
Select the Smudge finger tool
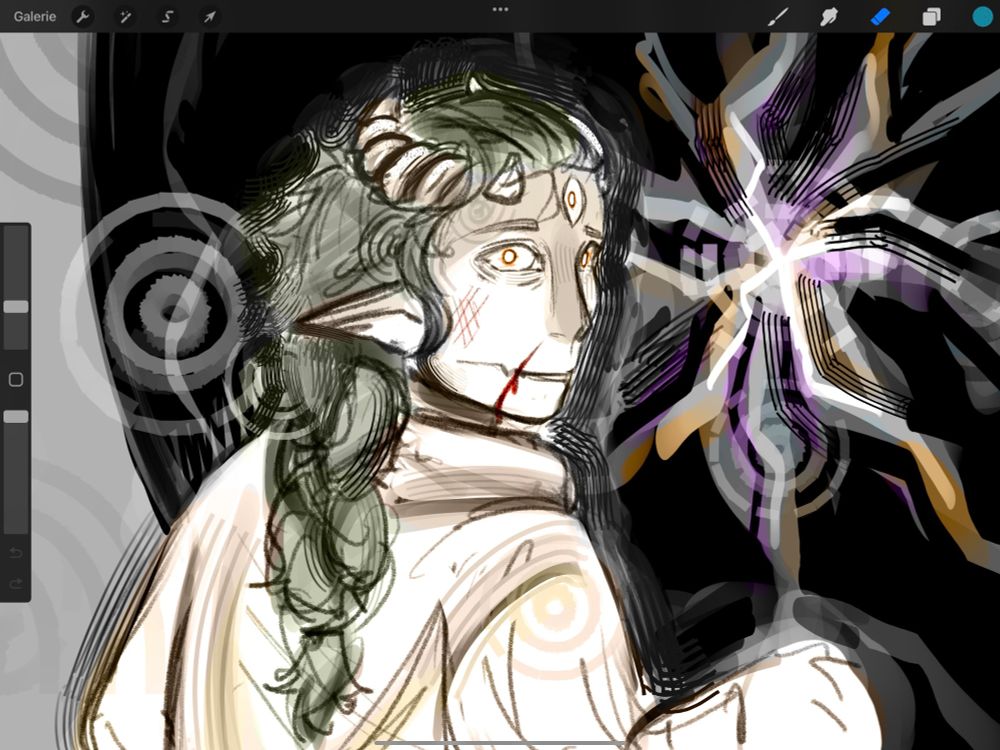(x=828, y=17)
